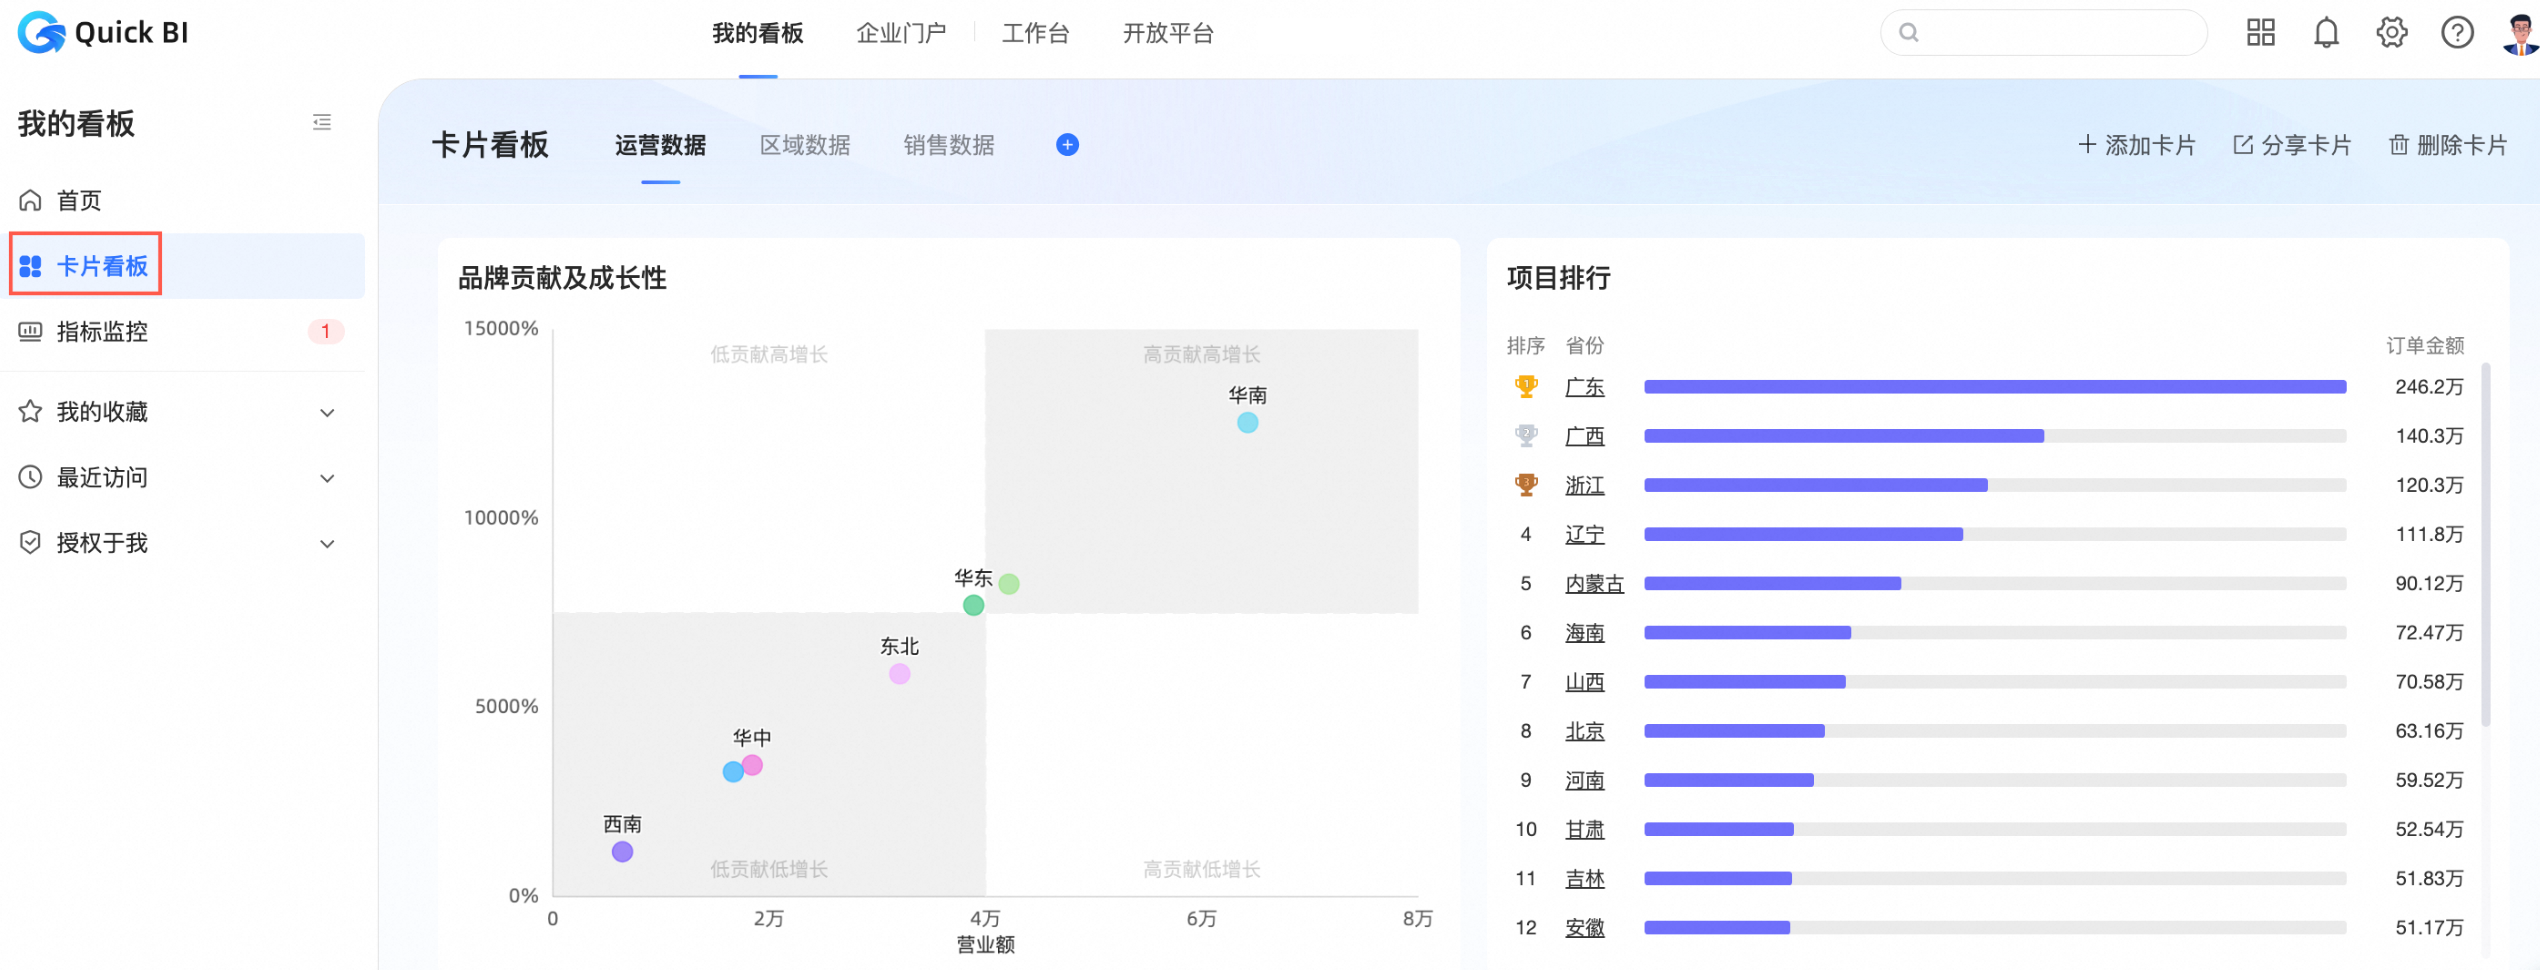Viewport: 2540px width, 970px height.
Task: Click the bronze trophy for 浙江
Action: point(1526,484)
